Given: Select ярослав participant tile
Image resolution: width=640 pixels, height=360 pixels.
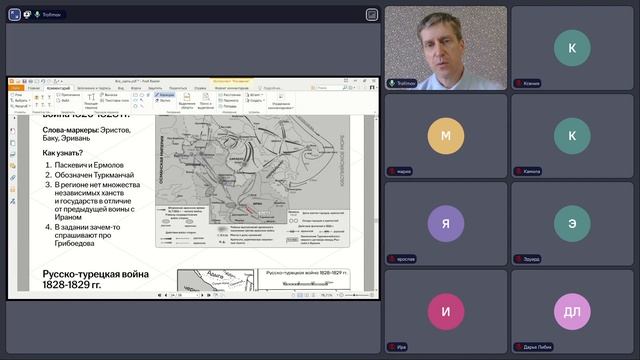Looking at the screenshot, I should coord(446,224).
